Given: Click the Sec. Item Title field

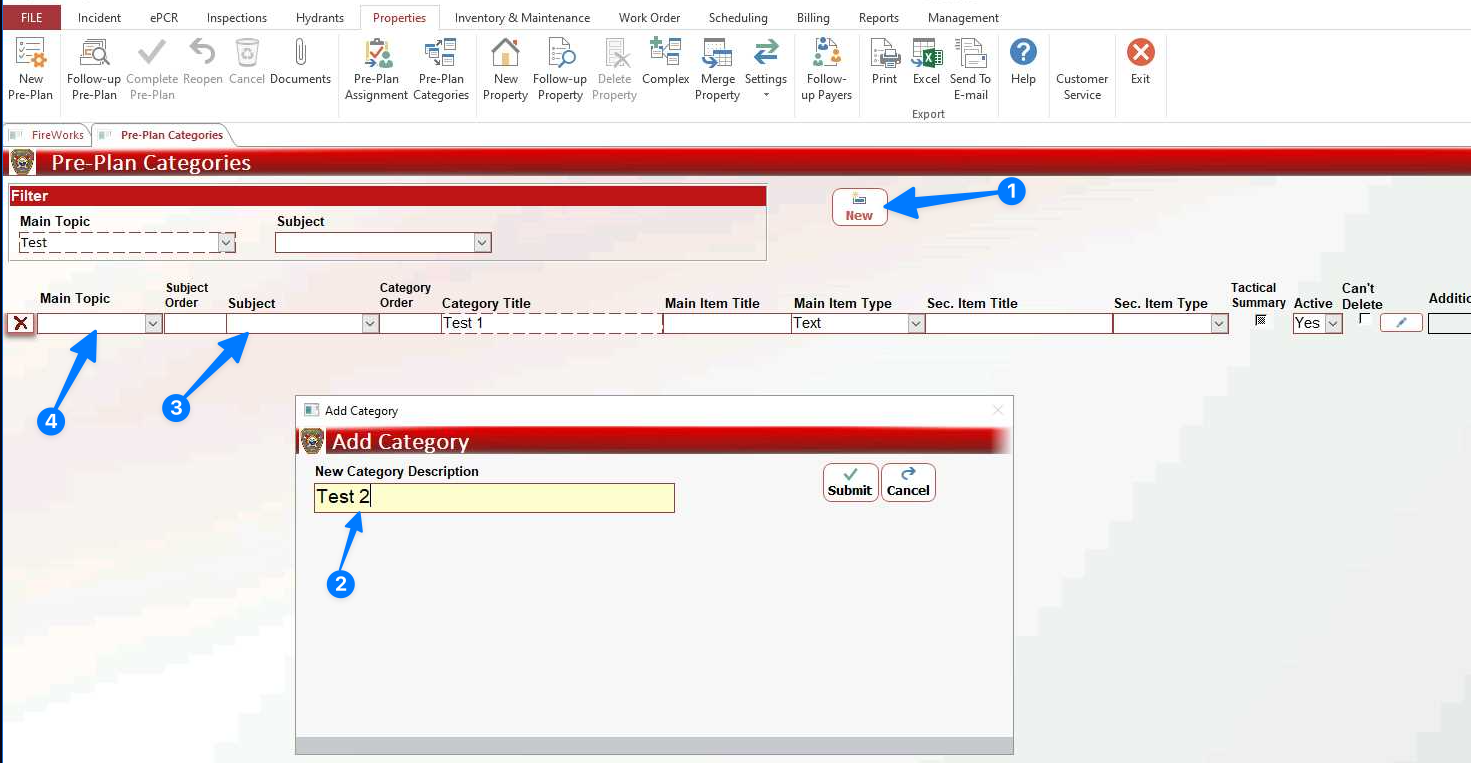Looking at the screenshot, I should pos(1018,323).
